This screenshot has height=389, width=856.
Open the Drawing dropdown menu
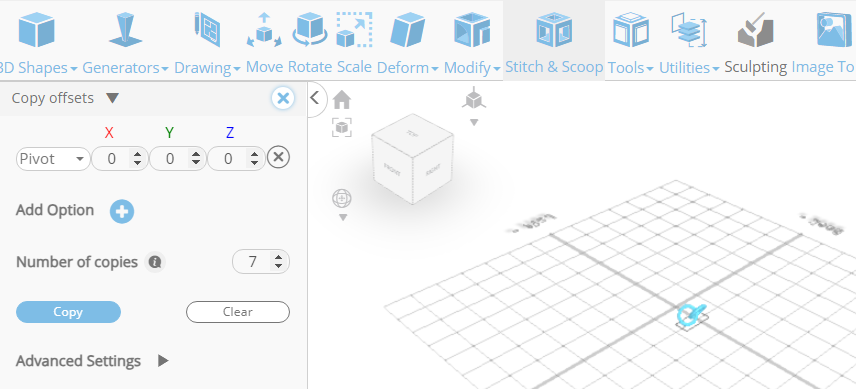(x=236, y=69)
